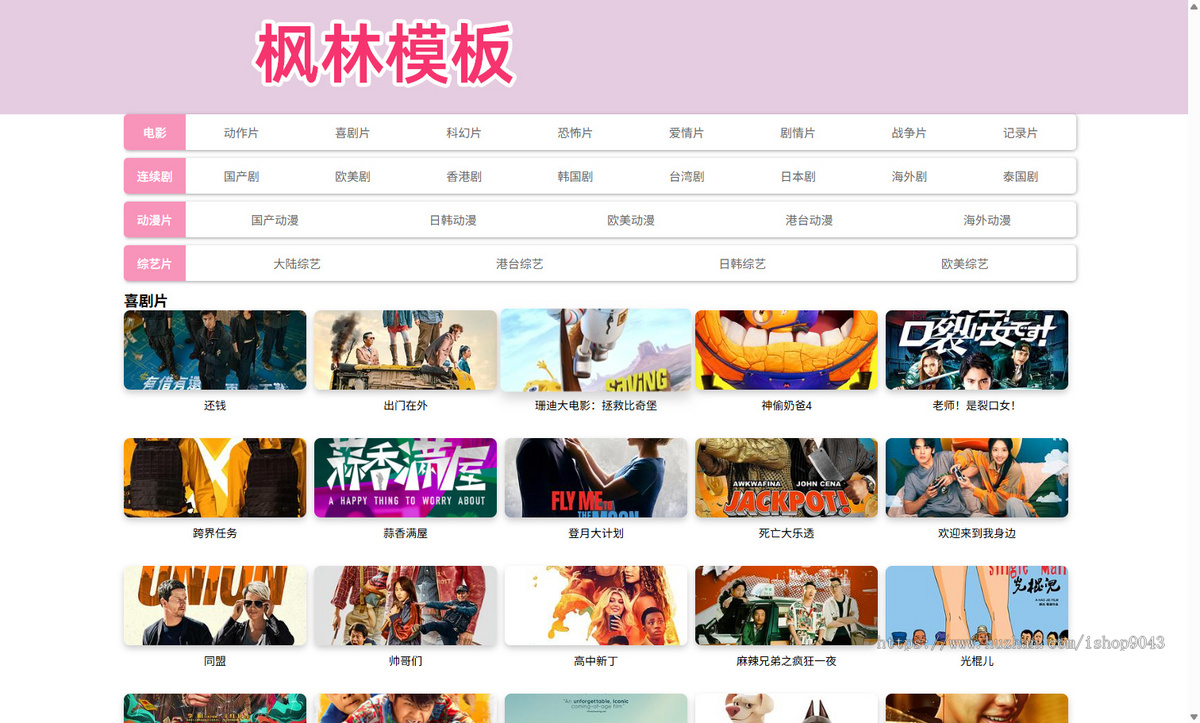Click the 光棍儿 title text
This screenshot has height=723, width=1200.
tap(977, 662)
